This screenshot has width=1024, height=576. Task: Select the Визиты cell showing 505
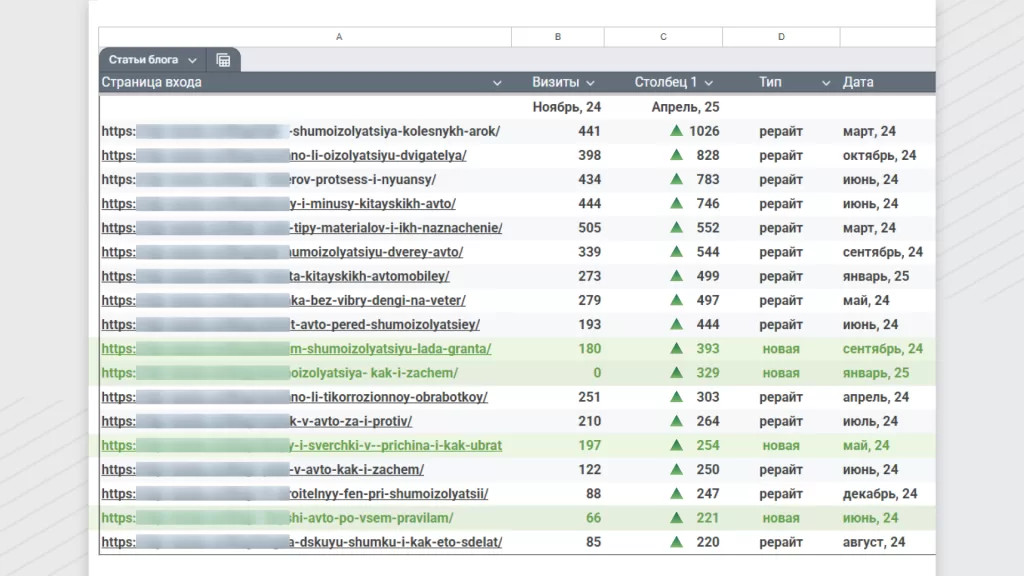point(589,228)
